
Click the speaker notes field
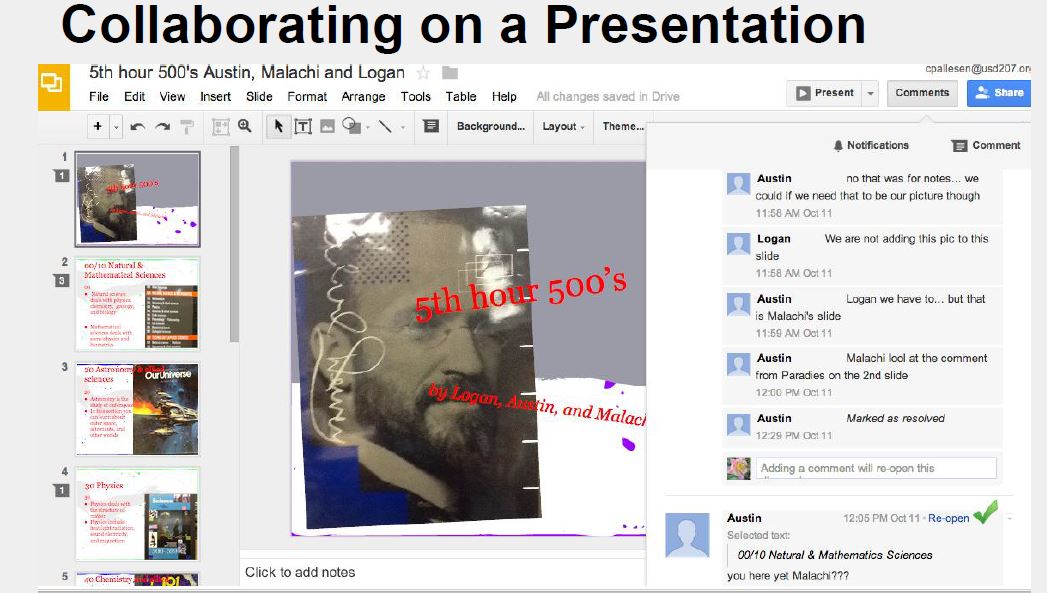pos(442,572)
